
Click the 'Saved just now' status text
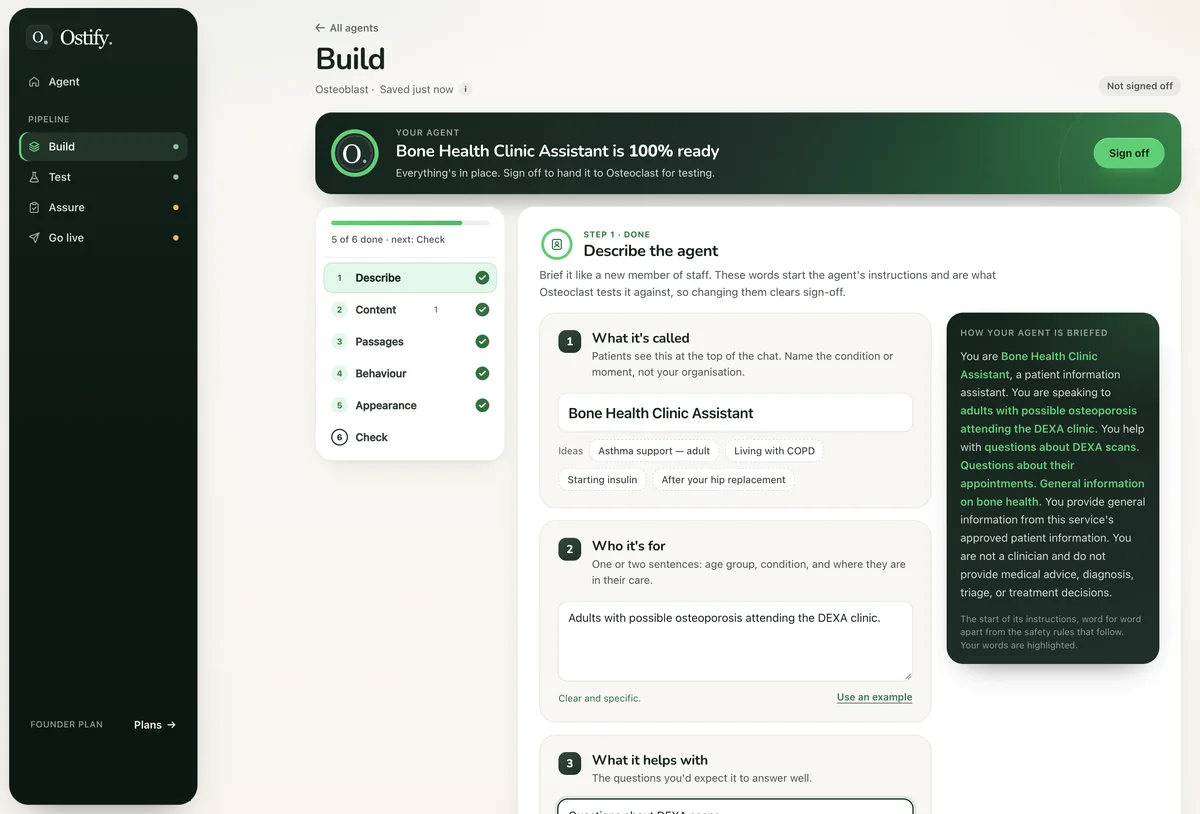(x=416, y=89)
